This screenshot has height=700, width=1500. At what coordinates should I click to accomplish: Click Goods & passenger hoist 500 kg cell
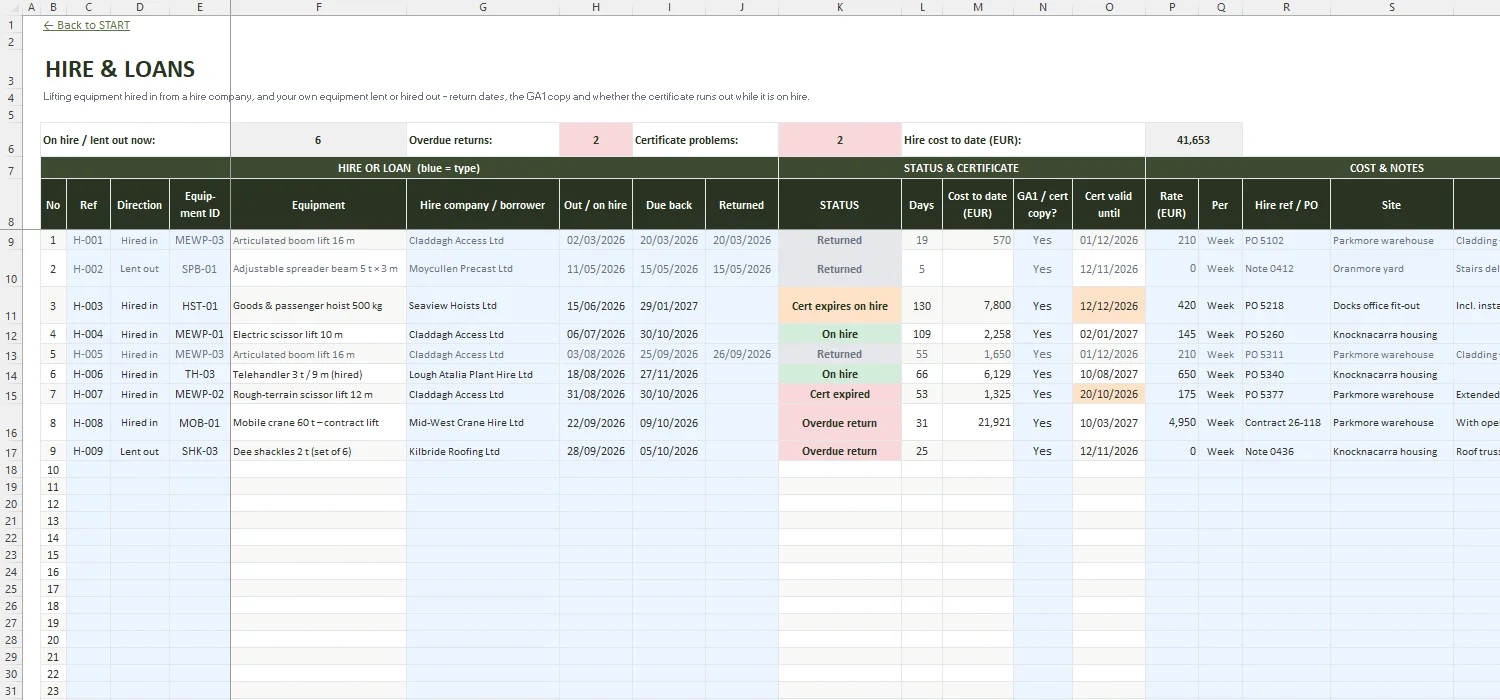click(318, 306)
